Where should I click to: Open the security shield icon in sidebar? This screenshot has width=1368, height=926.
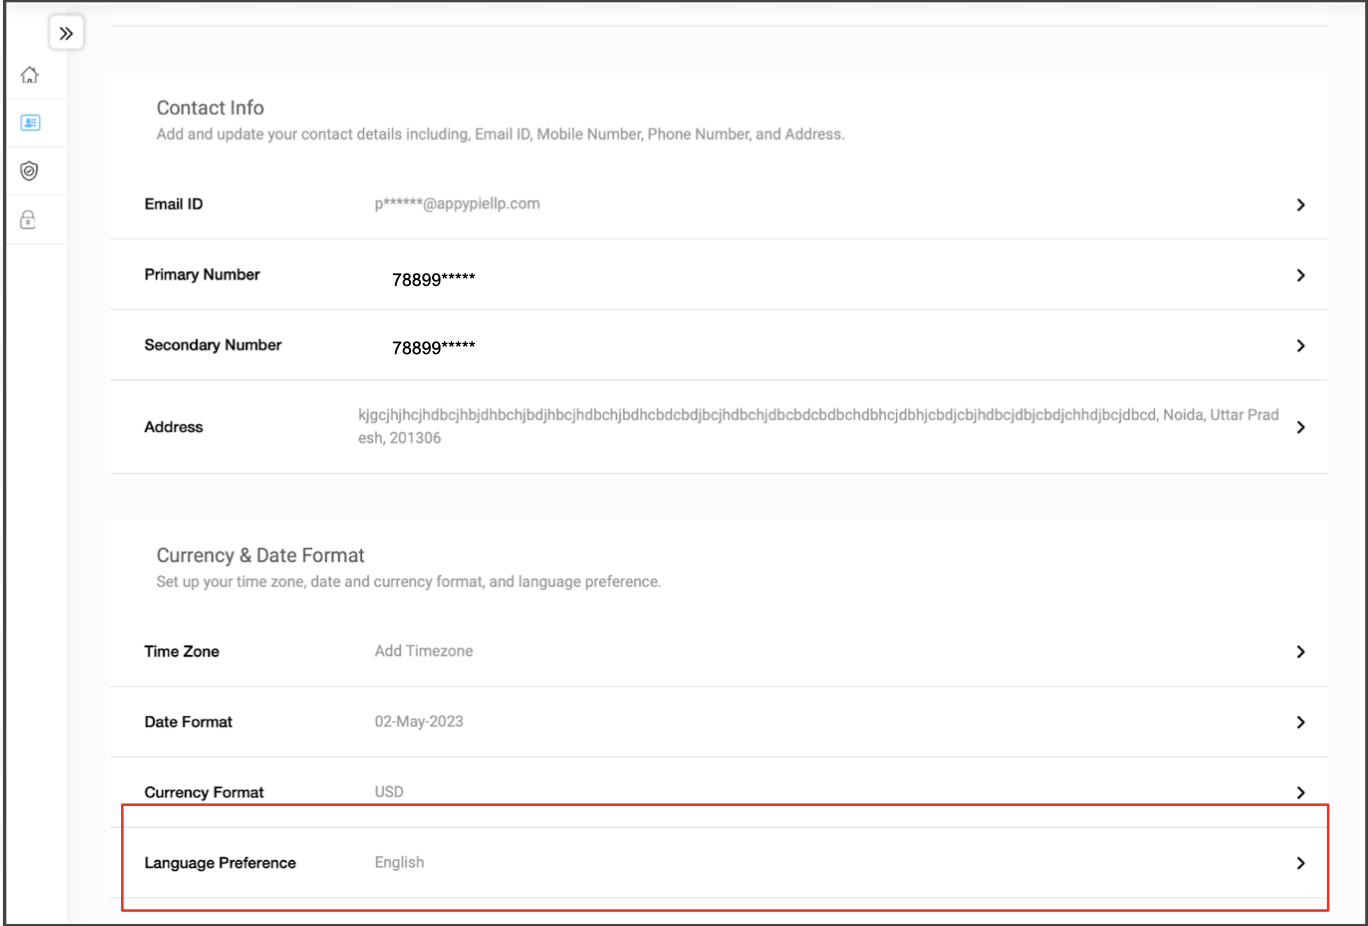pos(30,171)
